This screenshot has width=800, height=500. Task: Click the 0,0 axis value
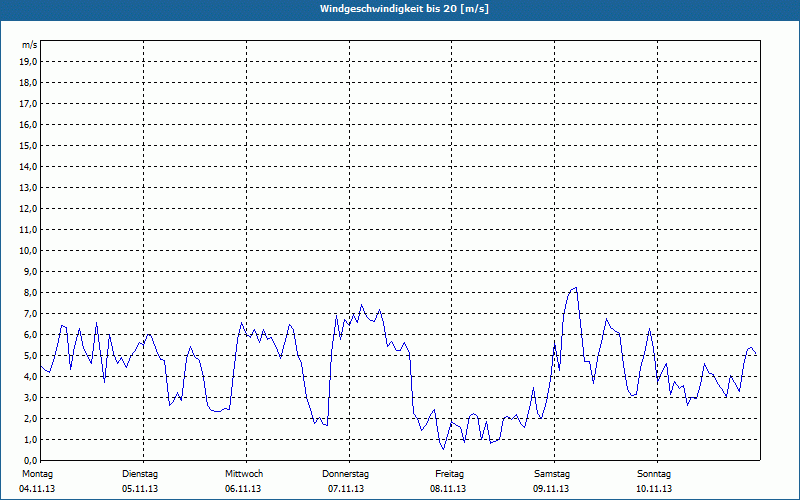tap(30, 461)
